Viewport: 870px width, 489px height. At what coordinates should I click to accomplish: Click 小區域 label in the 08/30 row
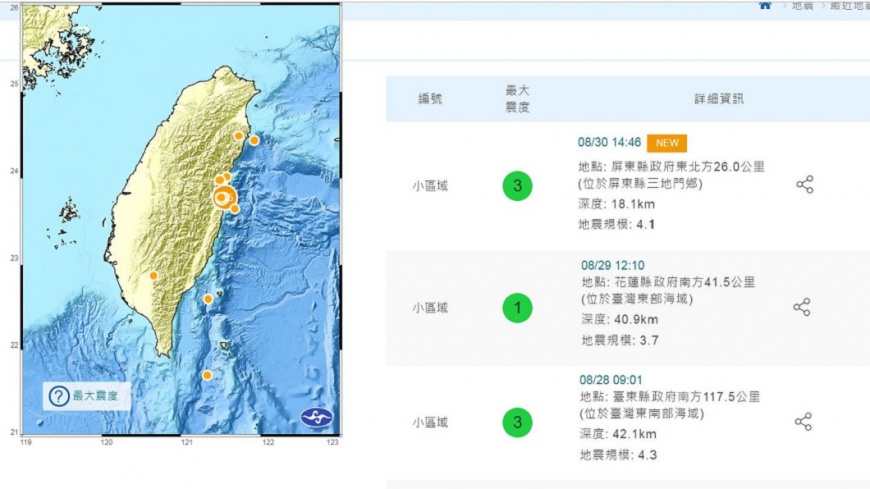[x=430, y=186]
